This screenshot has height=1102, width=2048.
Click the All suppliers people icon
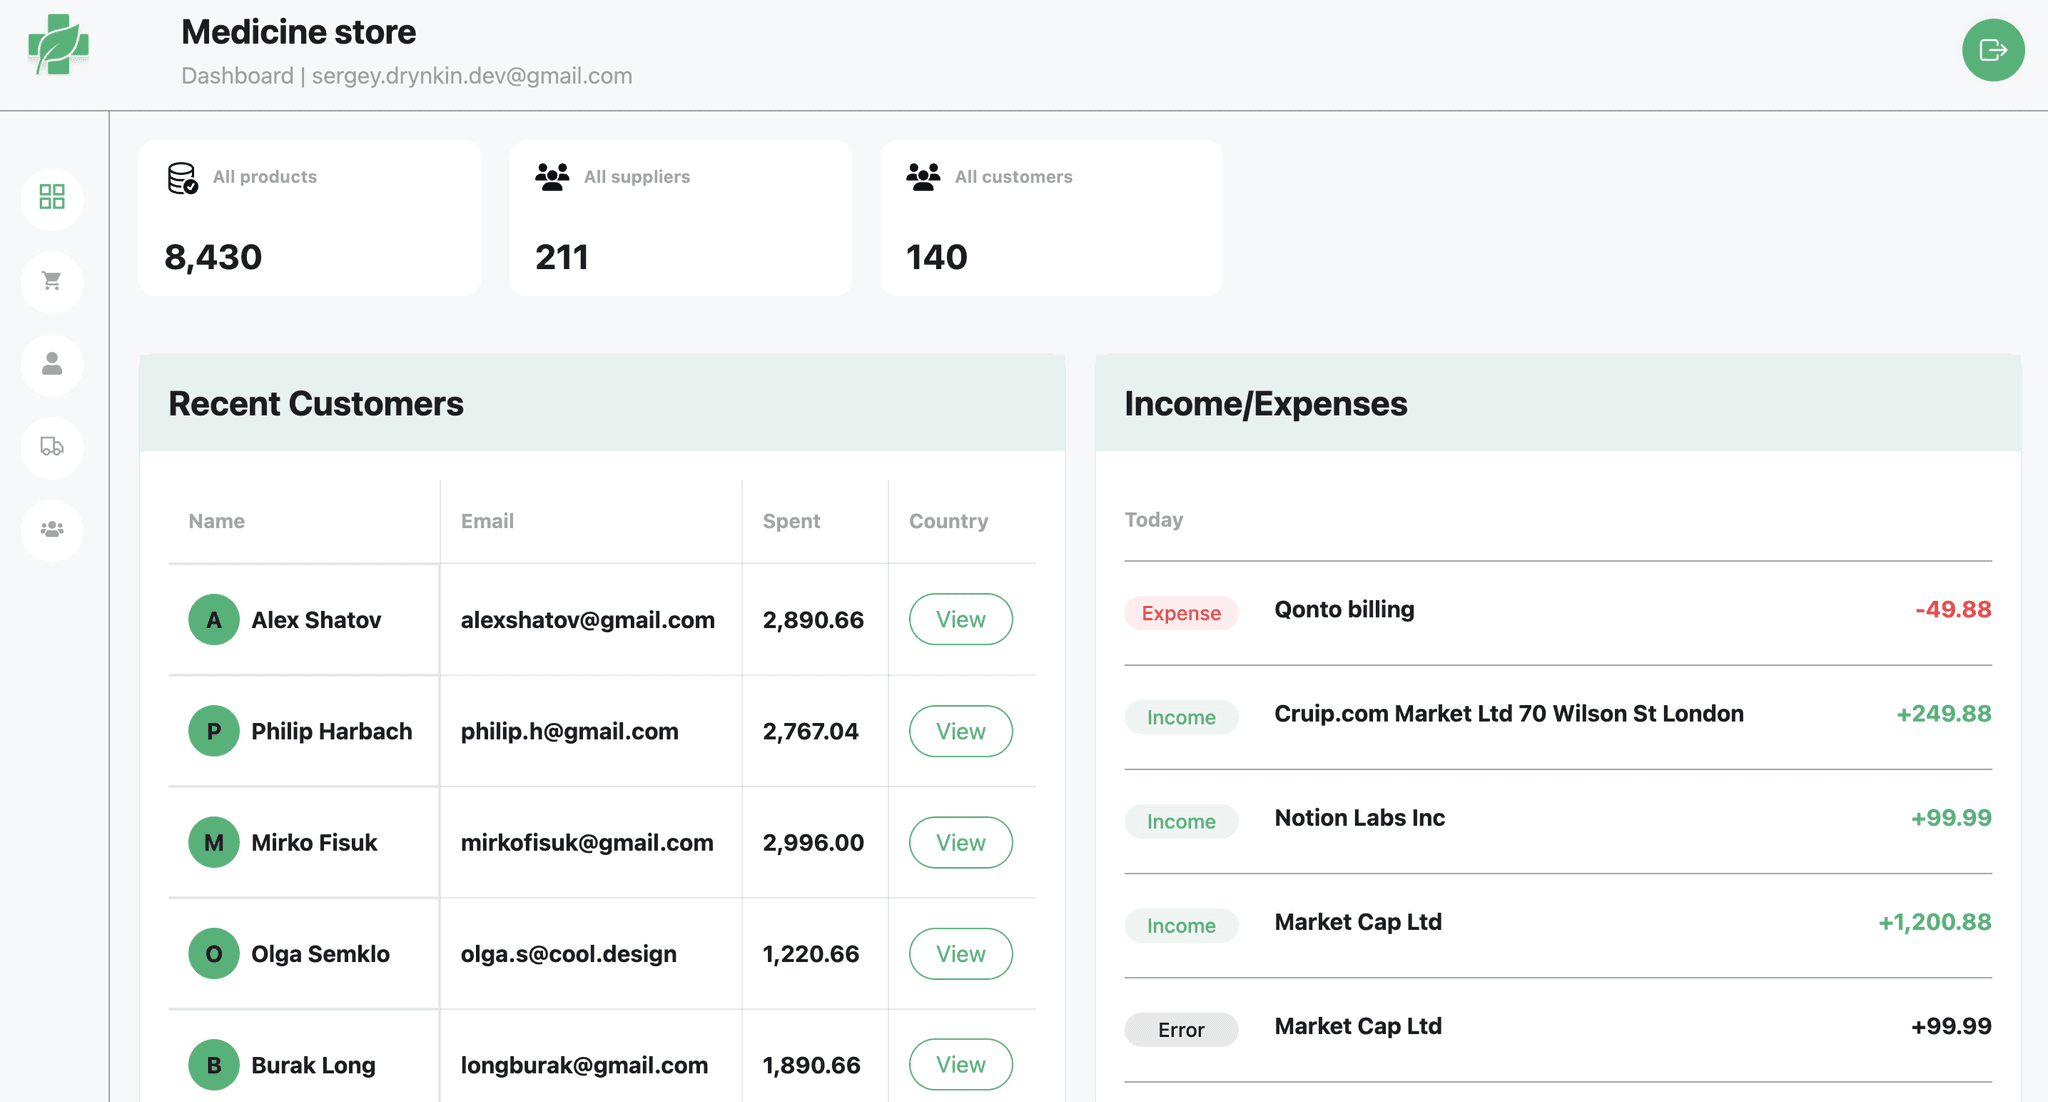552,177
